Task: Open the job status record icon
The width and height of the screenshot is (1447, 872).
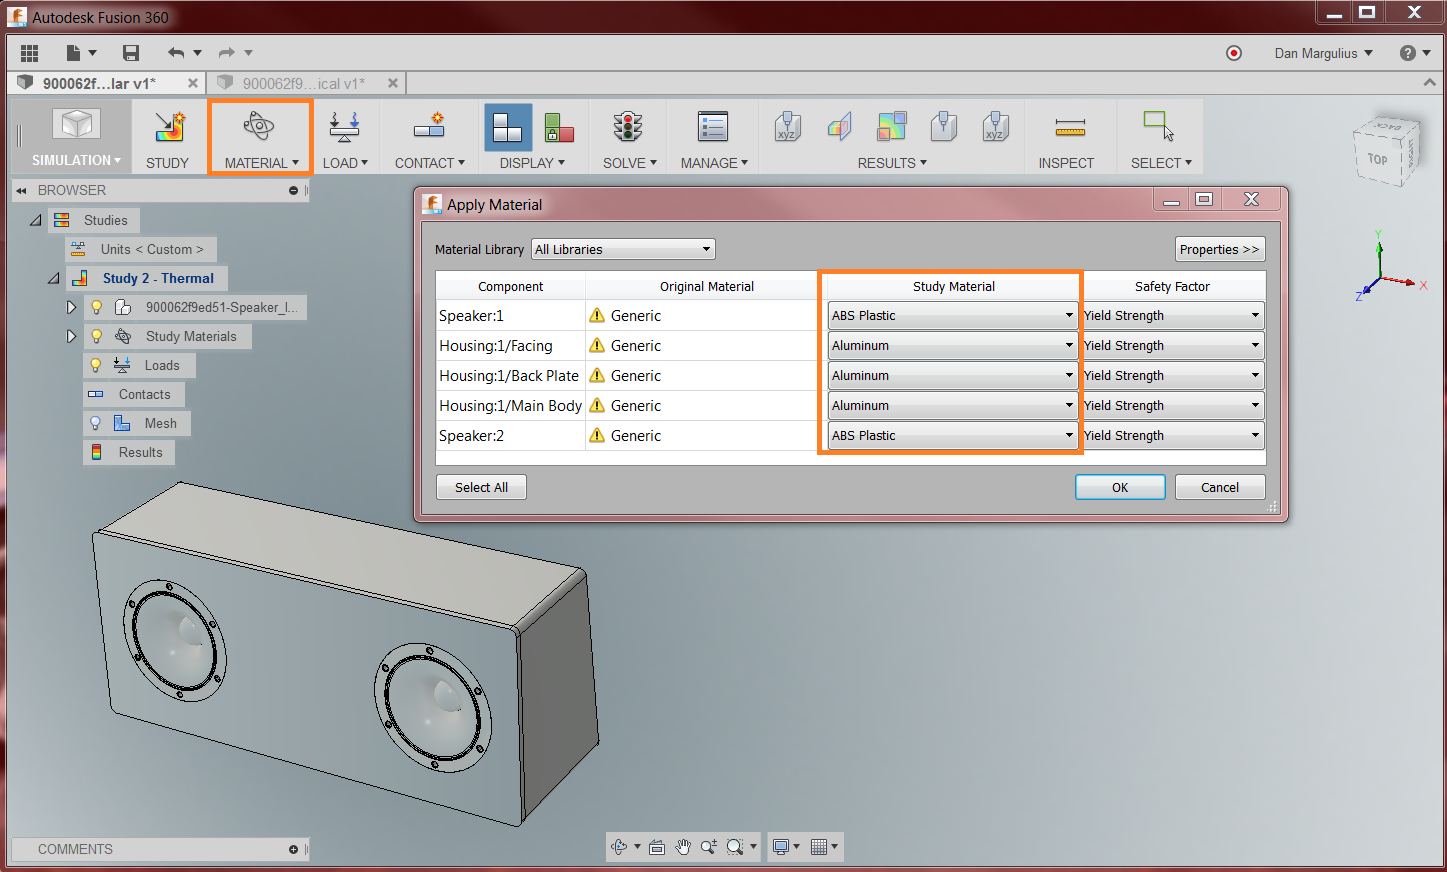Action: pyautogui.click(x=1234, y=53)
